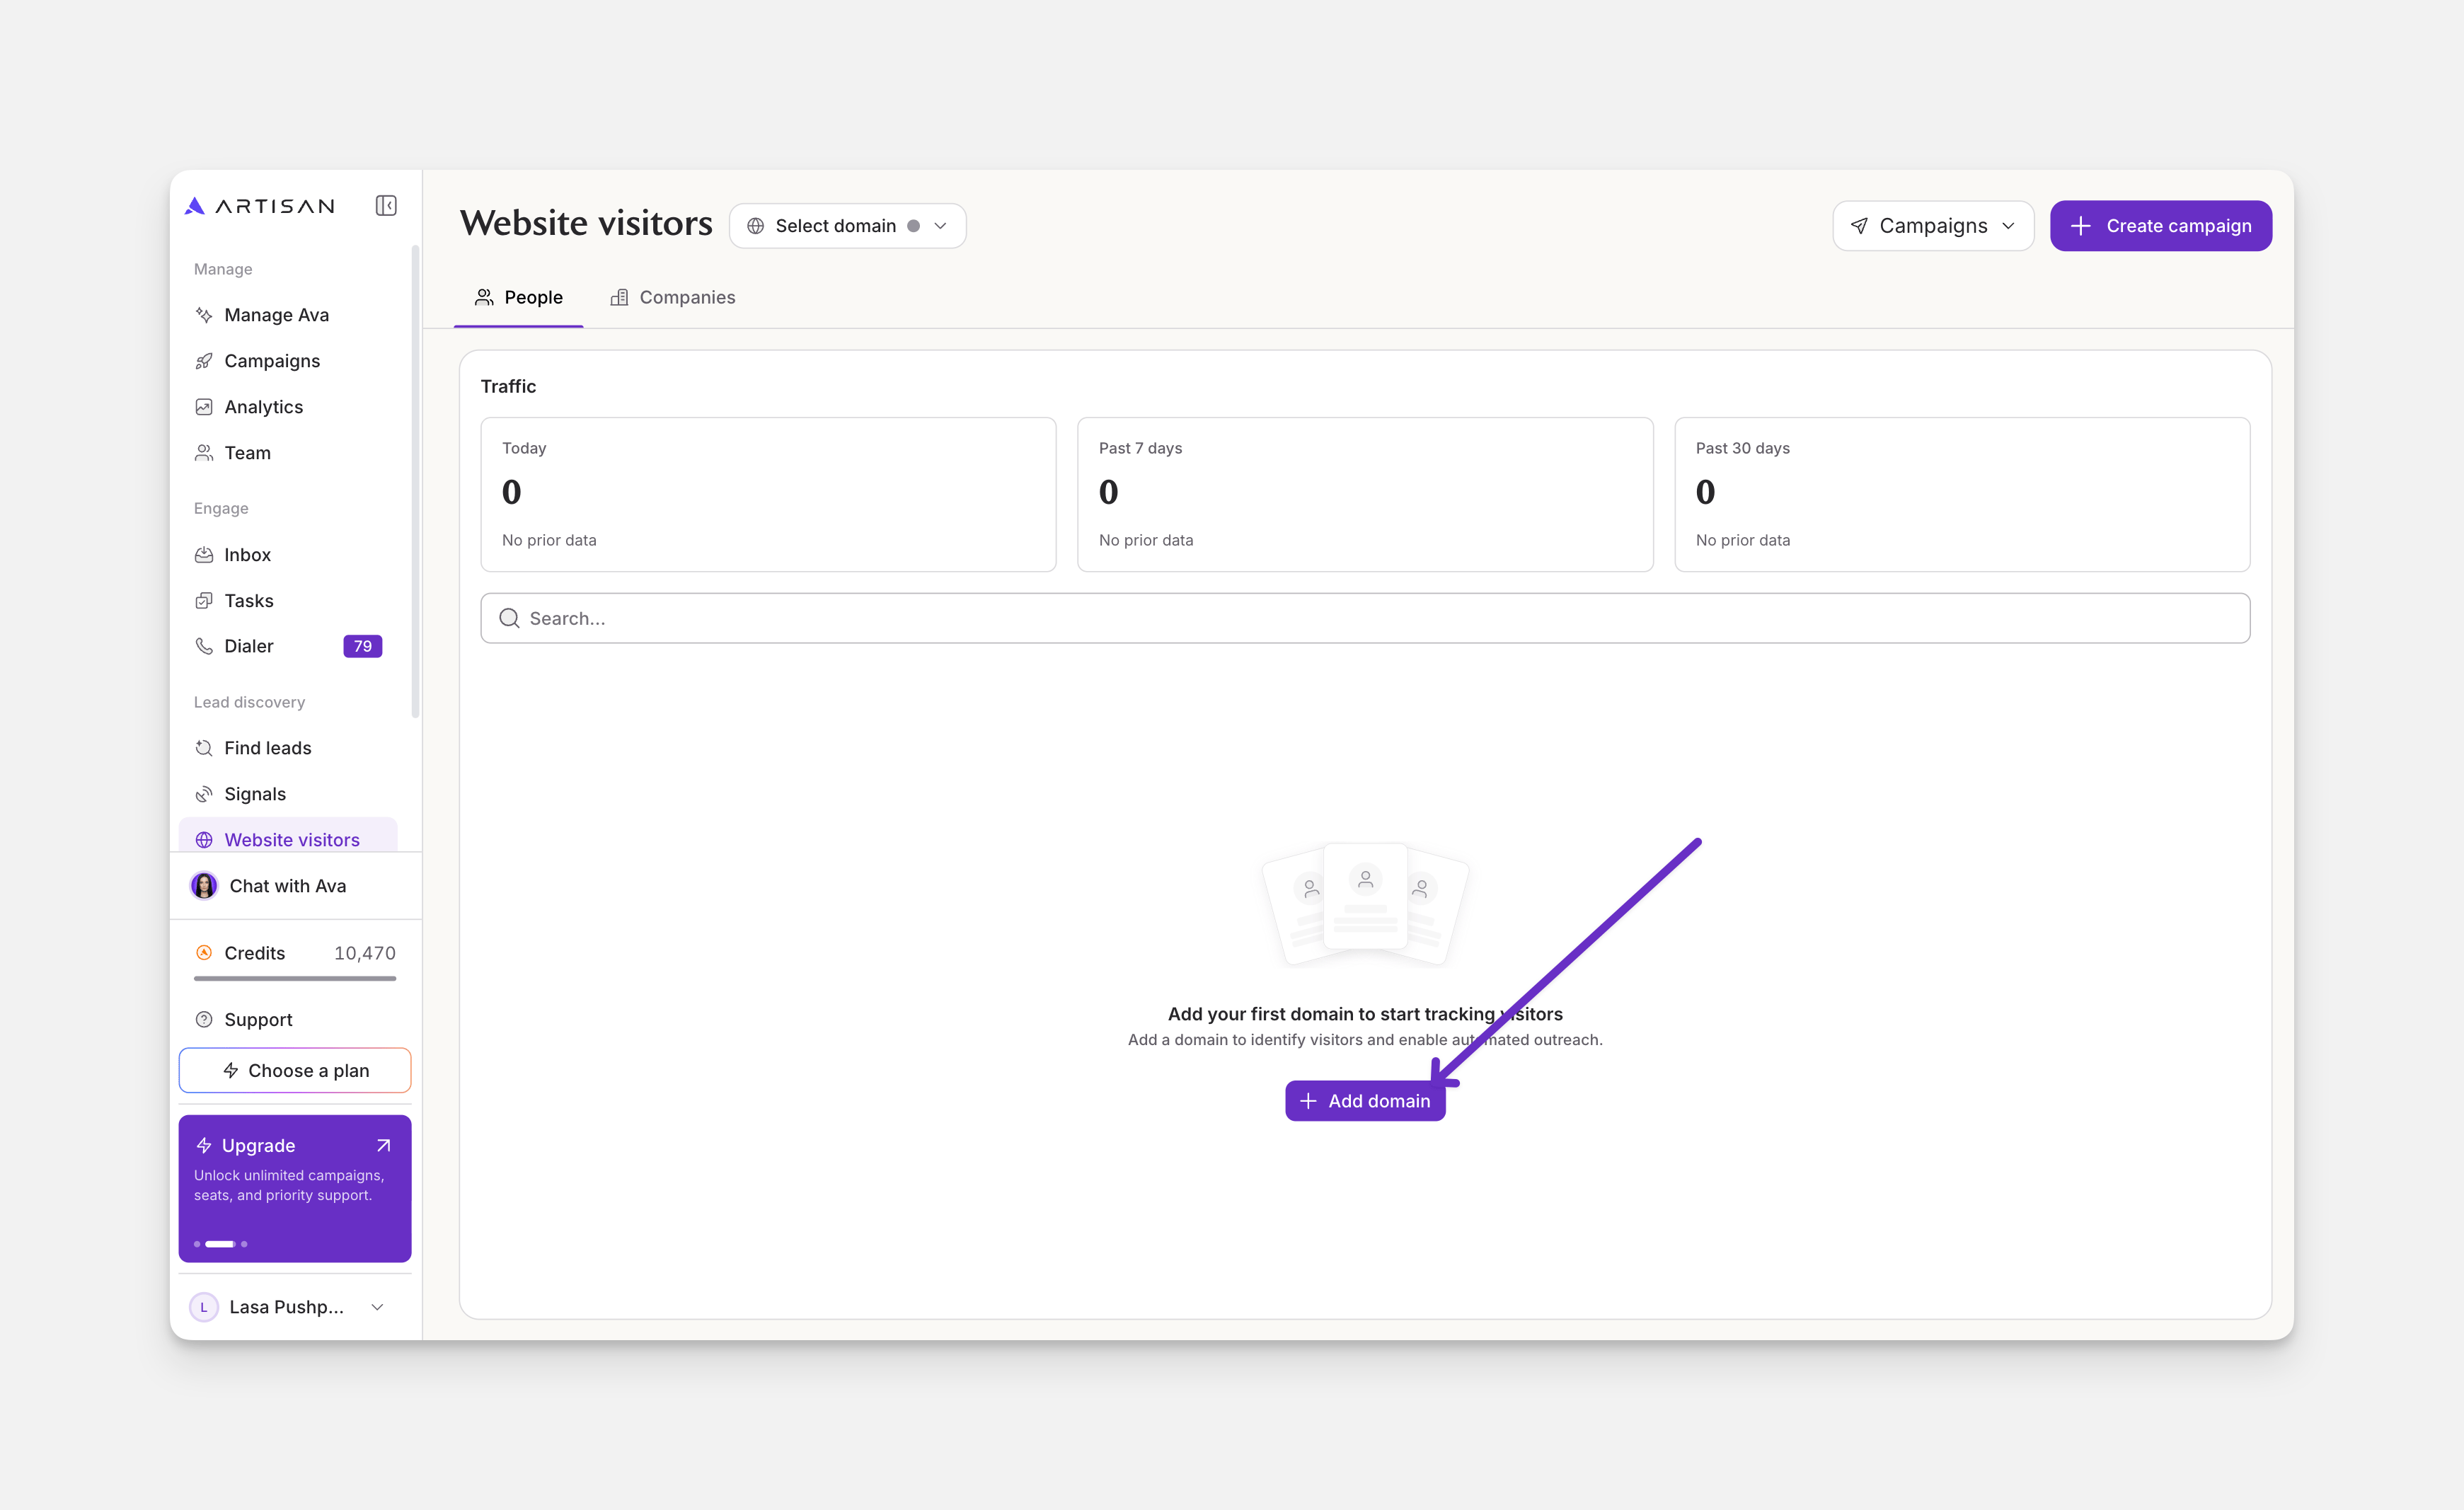Click the Find leads search icon
The width and height of the screenshot is (2464, 1510).
pos(204,748)
